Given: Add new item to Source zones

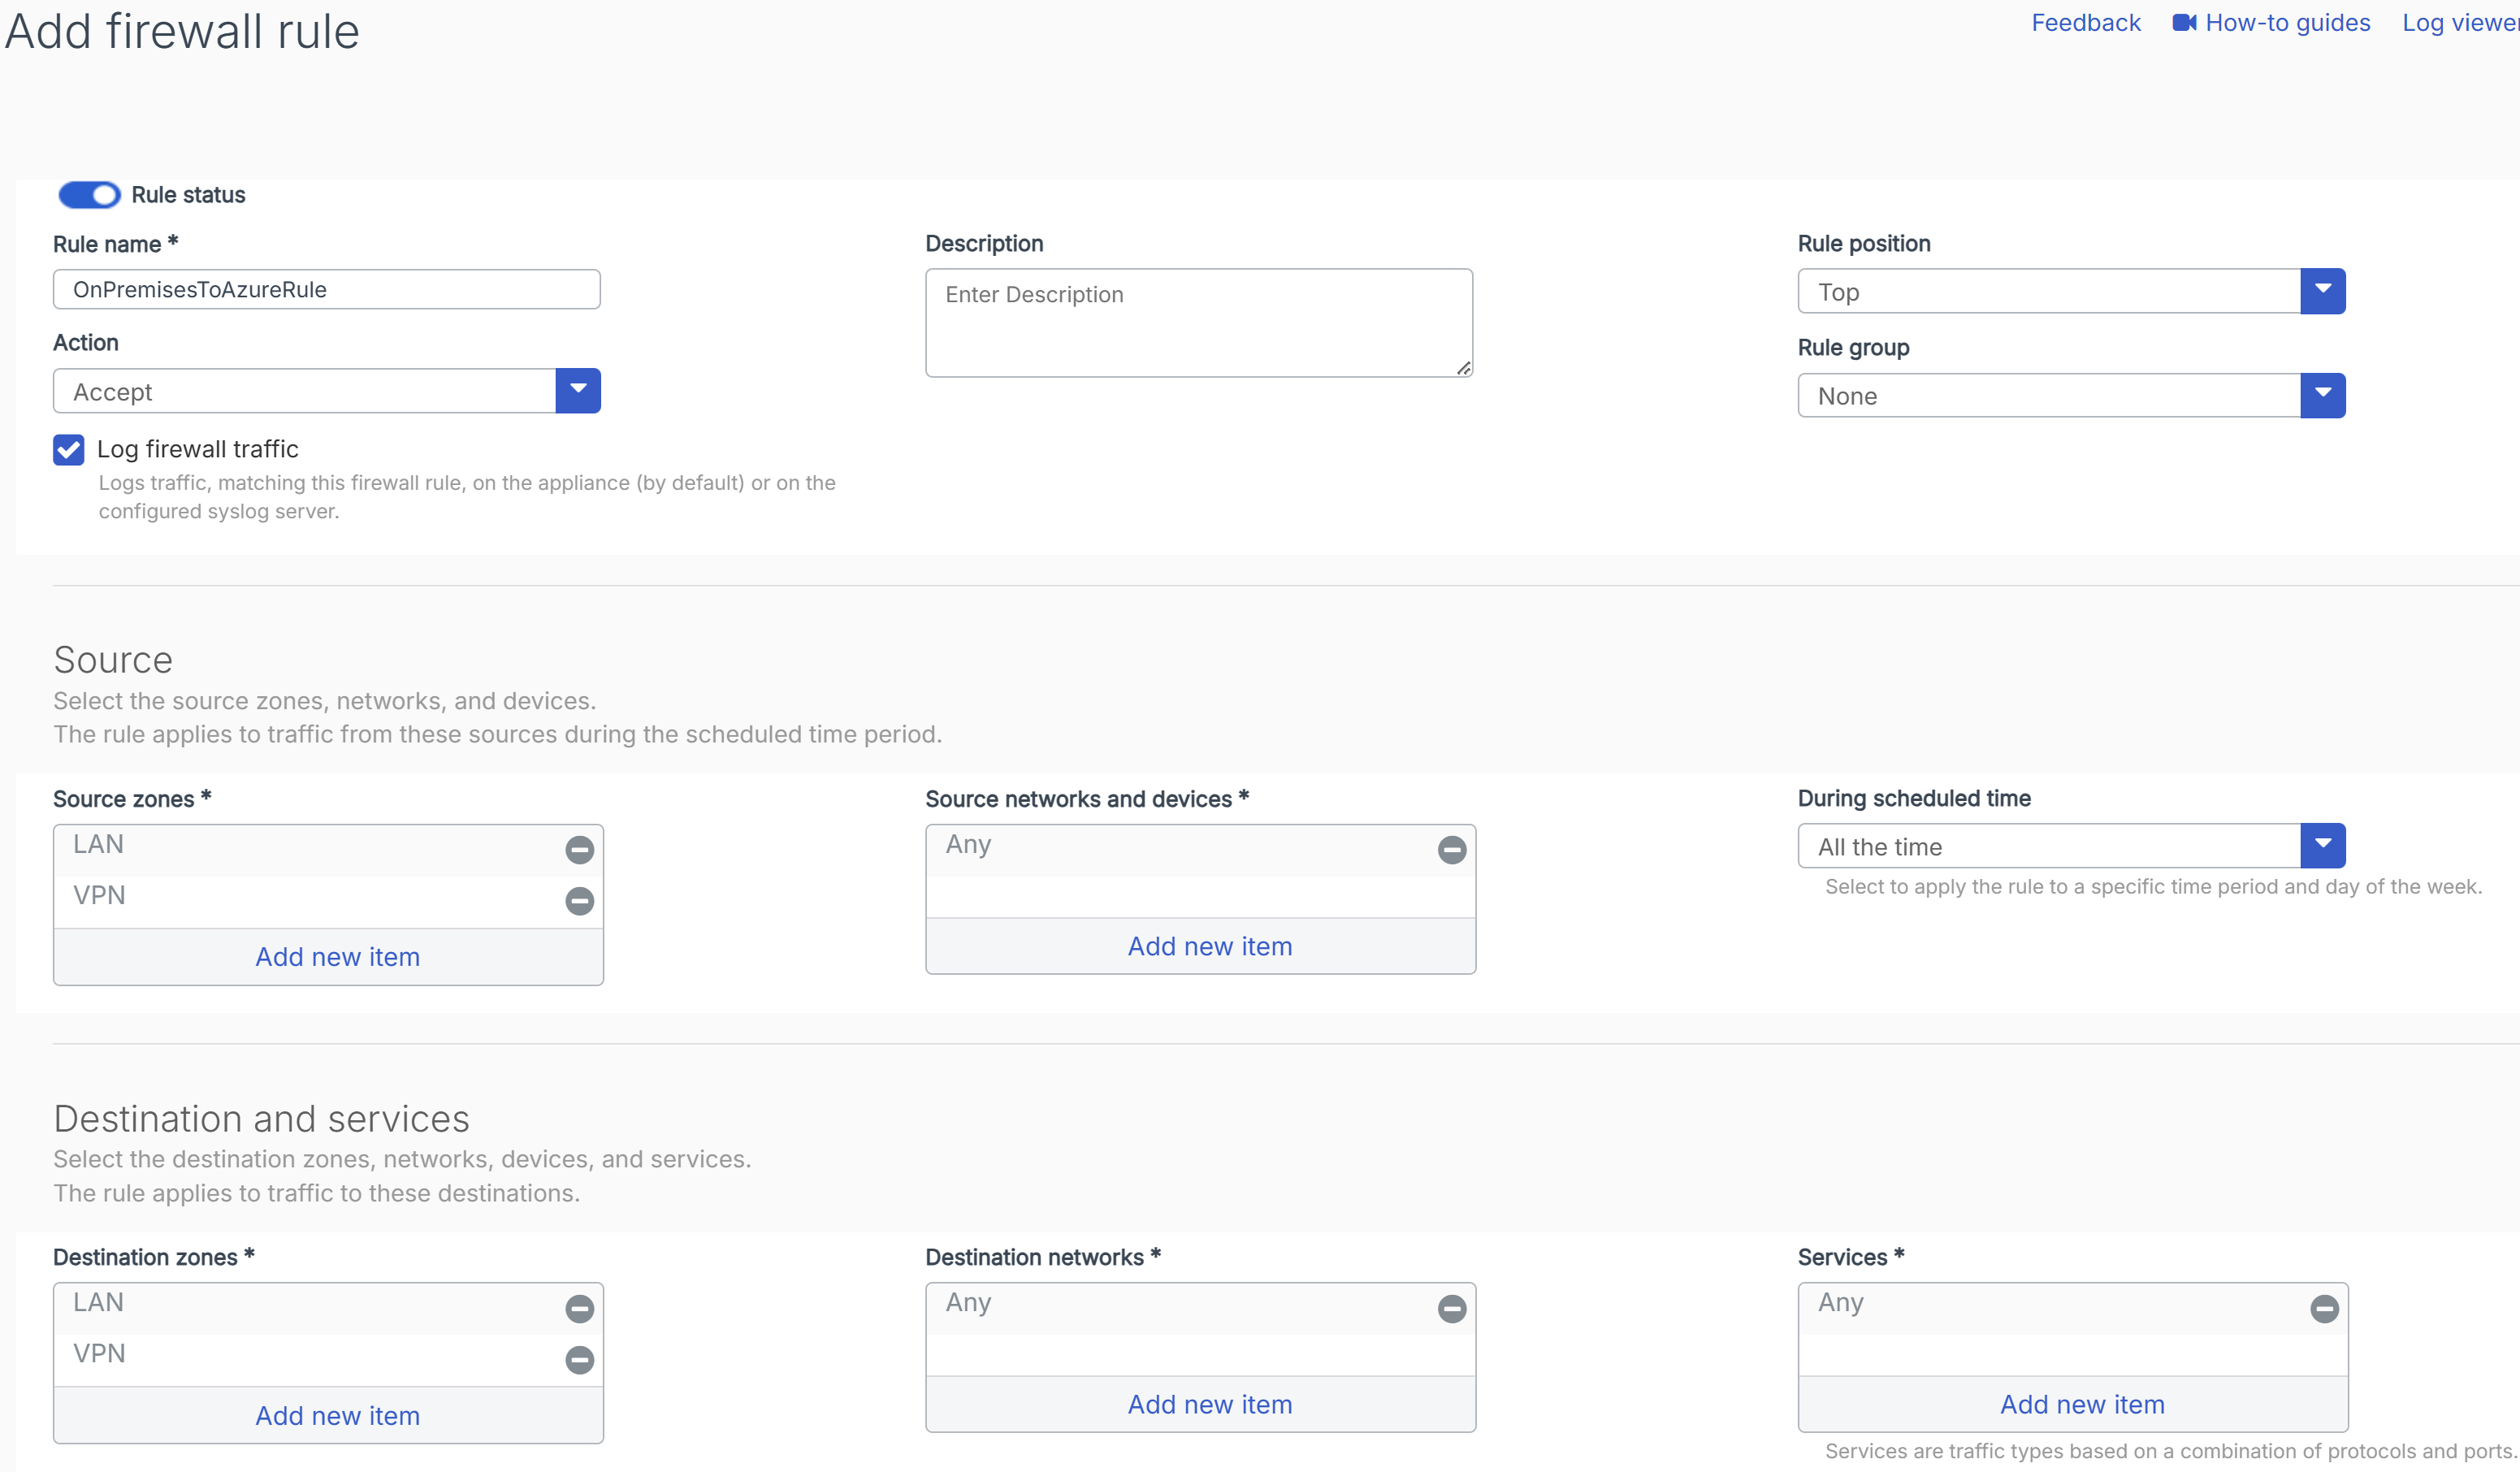Looking at the screenshot, I should click(337, 956).
